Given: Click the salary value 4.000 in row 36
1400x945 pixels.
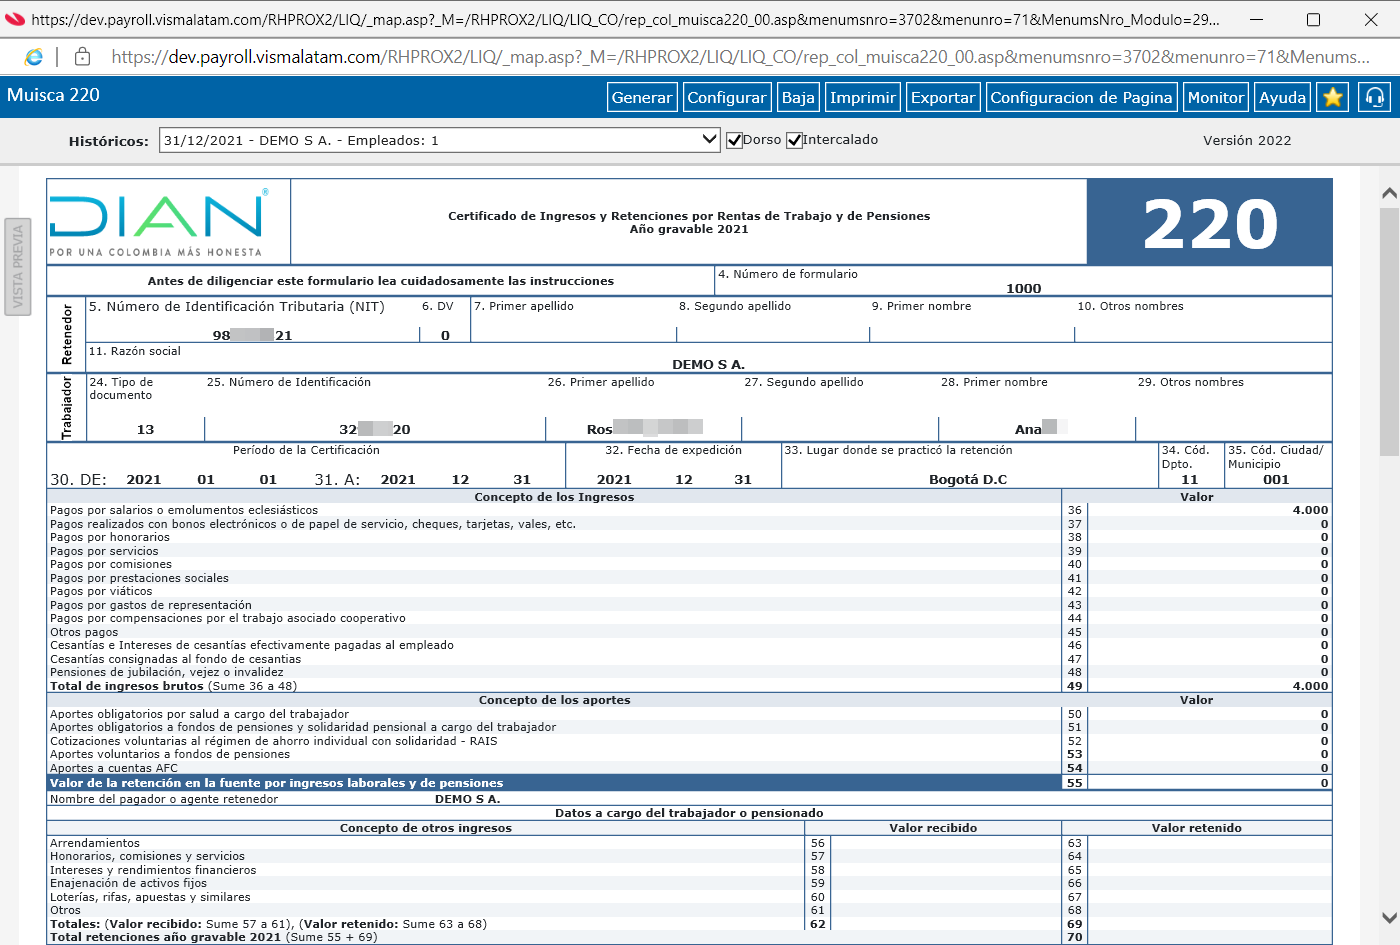Looking at the screenshot, I should coord(1310,510).
